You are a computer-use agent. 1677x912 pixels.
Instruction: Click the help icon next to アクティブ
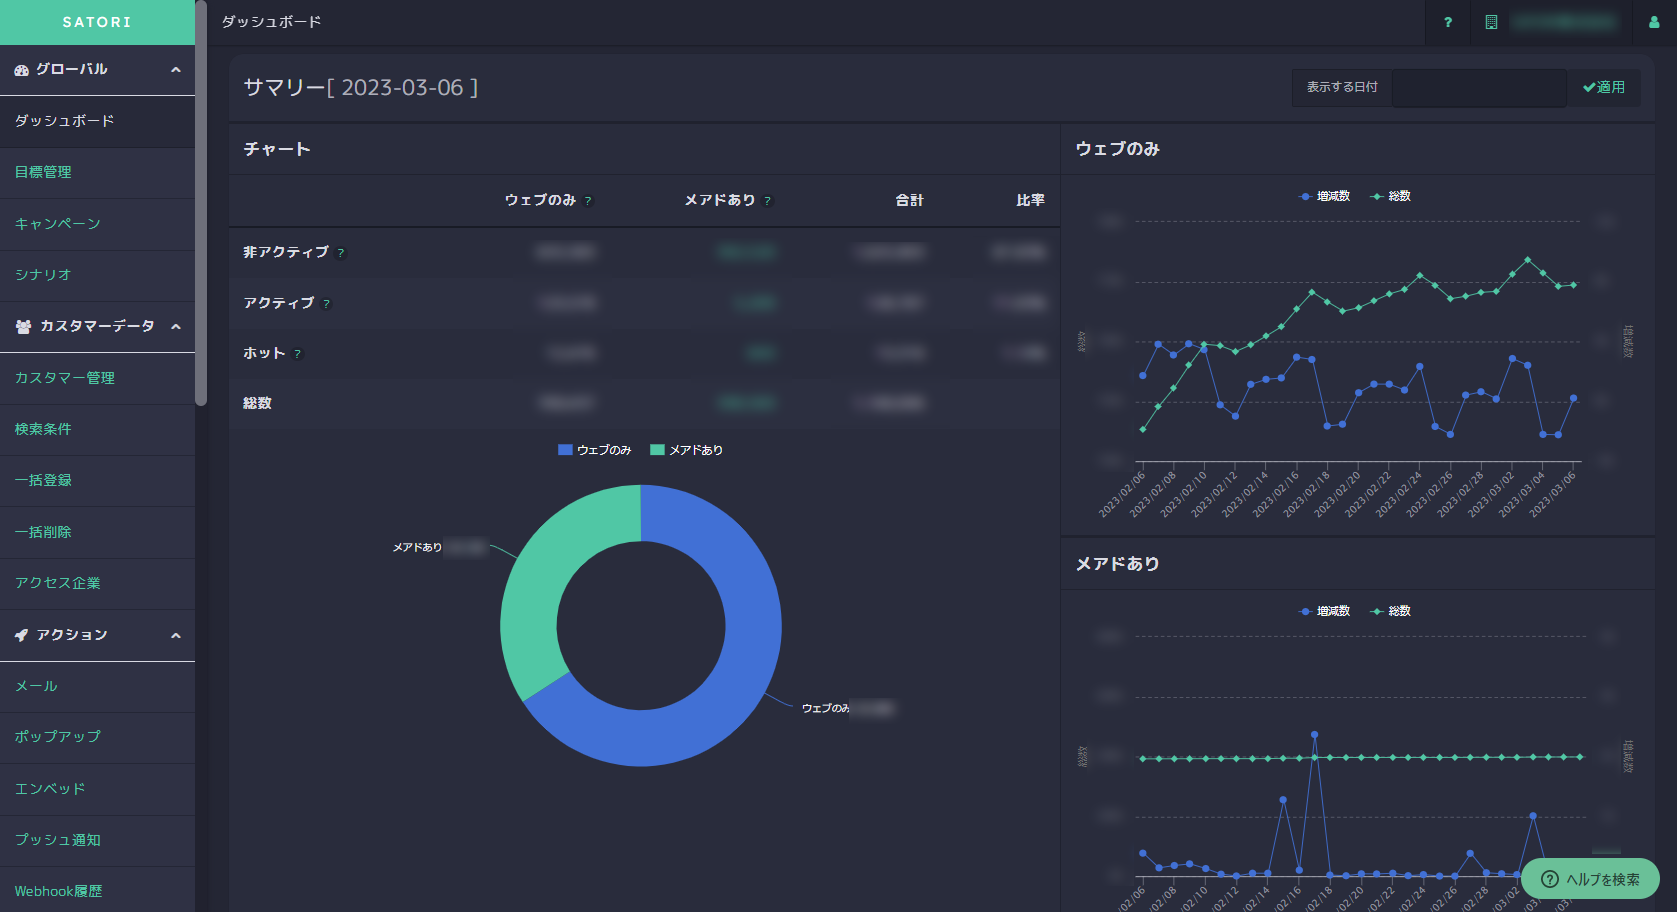pyautogui.click(x=326, y=304)
